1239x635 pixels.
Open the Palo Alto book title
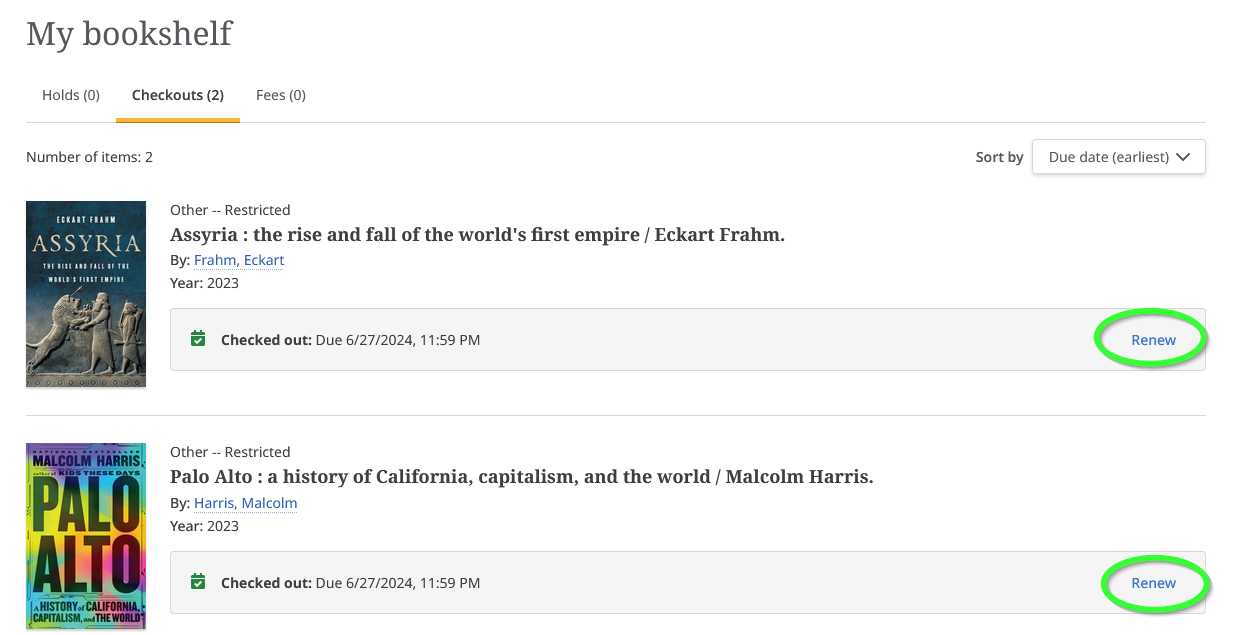point(521,477)
